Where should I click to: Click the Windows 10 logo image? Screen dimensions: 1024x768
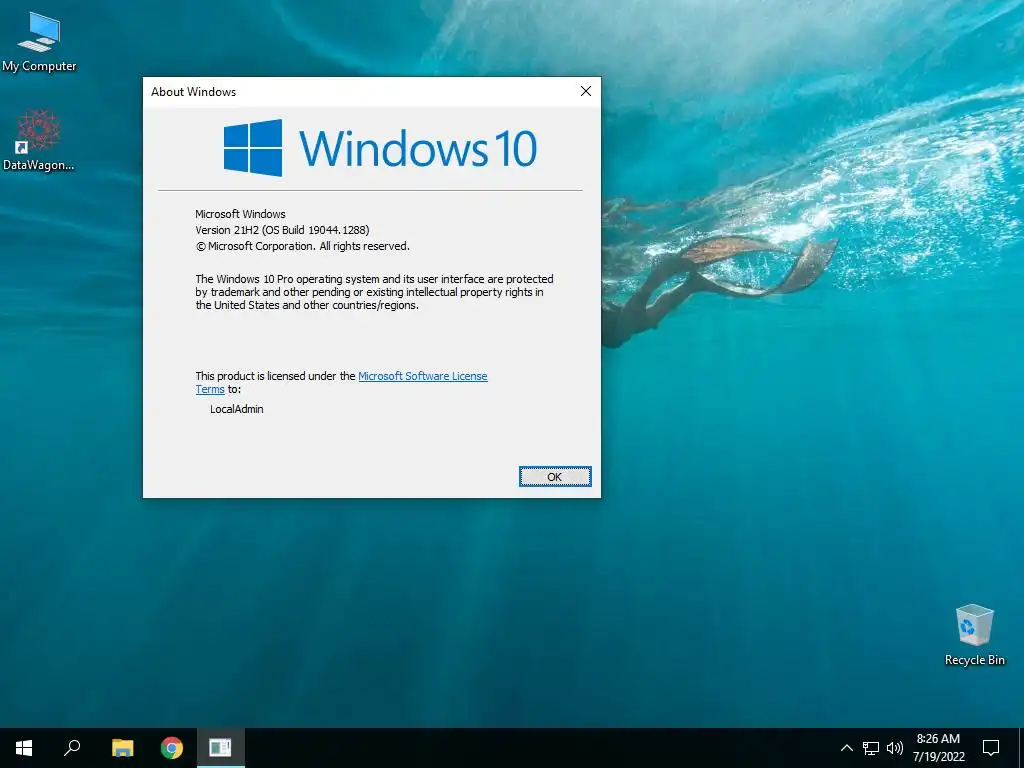(x=380, y=148)
